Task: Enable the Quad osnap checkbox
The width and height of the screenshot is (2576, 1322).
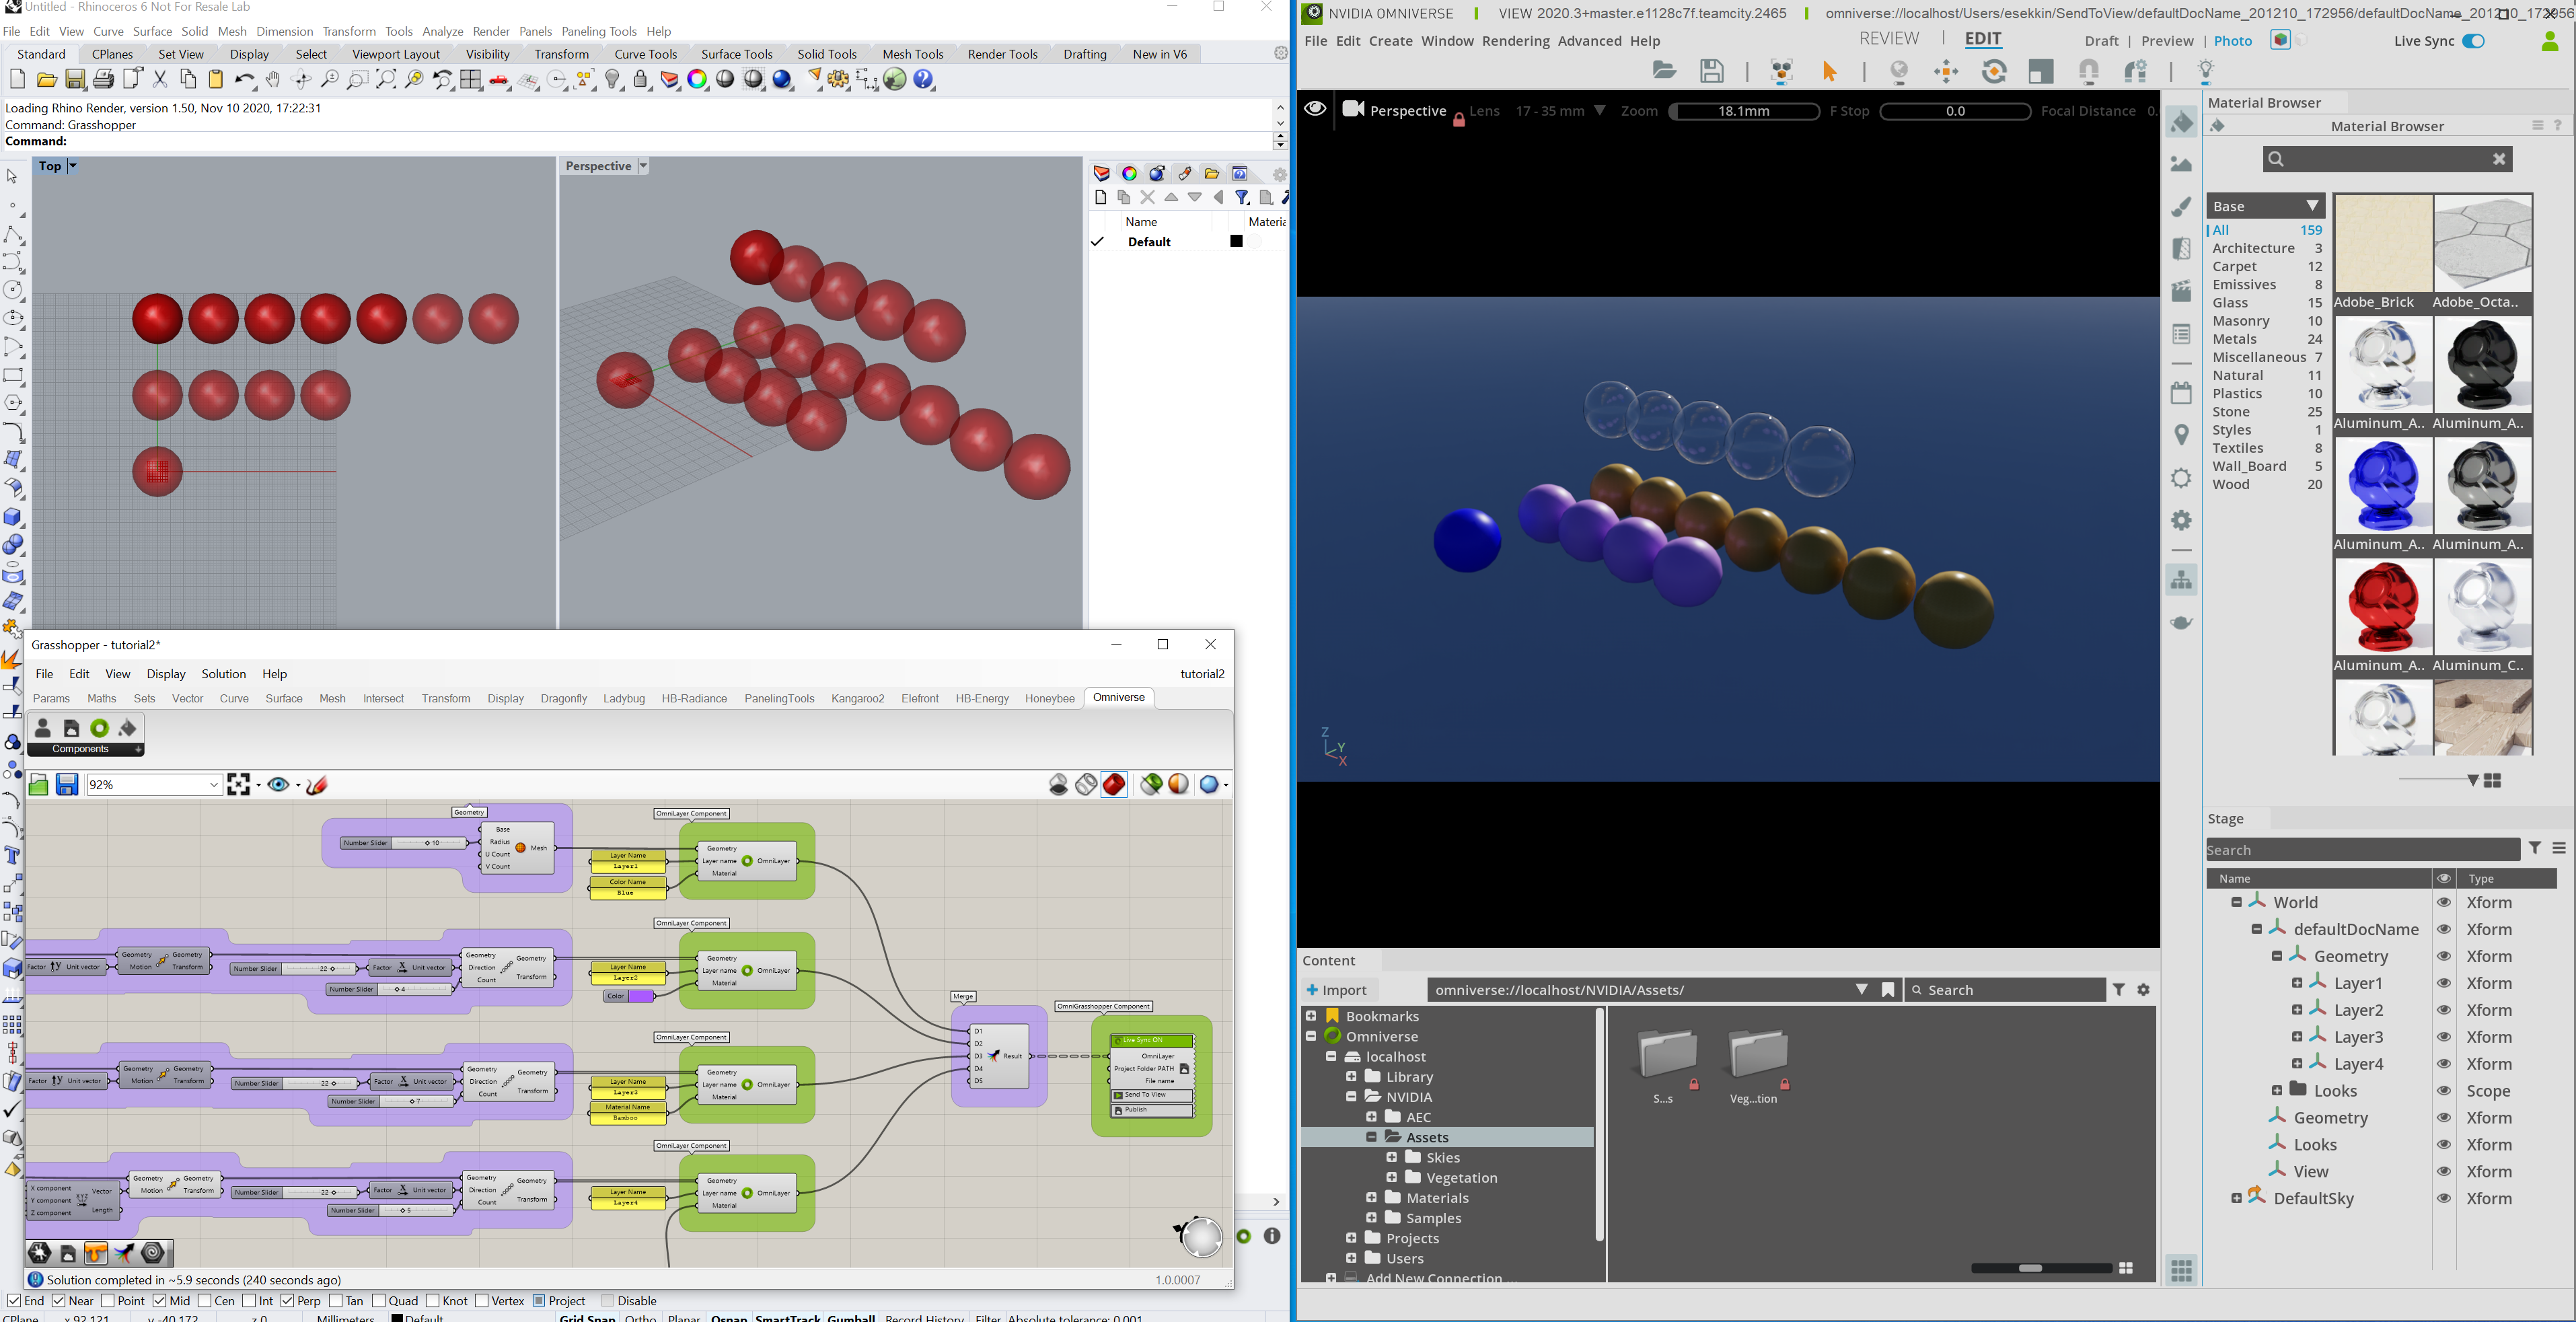Action: click(379, 1301)
